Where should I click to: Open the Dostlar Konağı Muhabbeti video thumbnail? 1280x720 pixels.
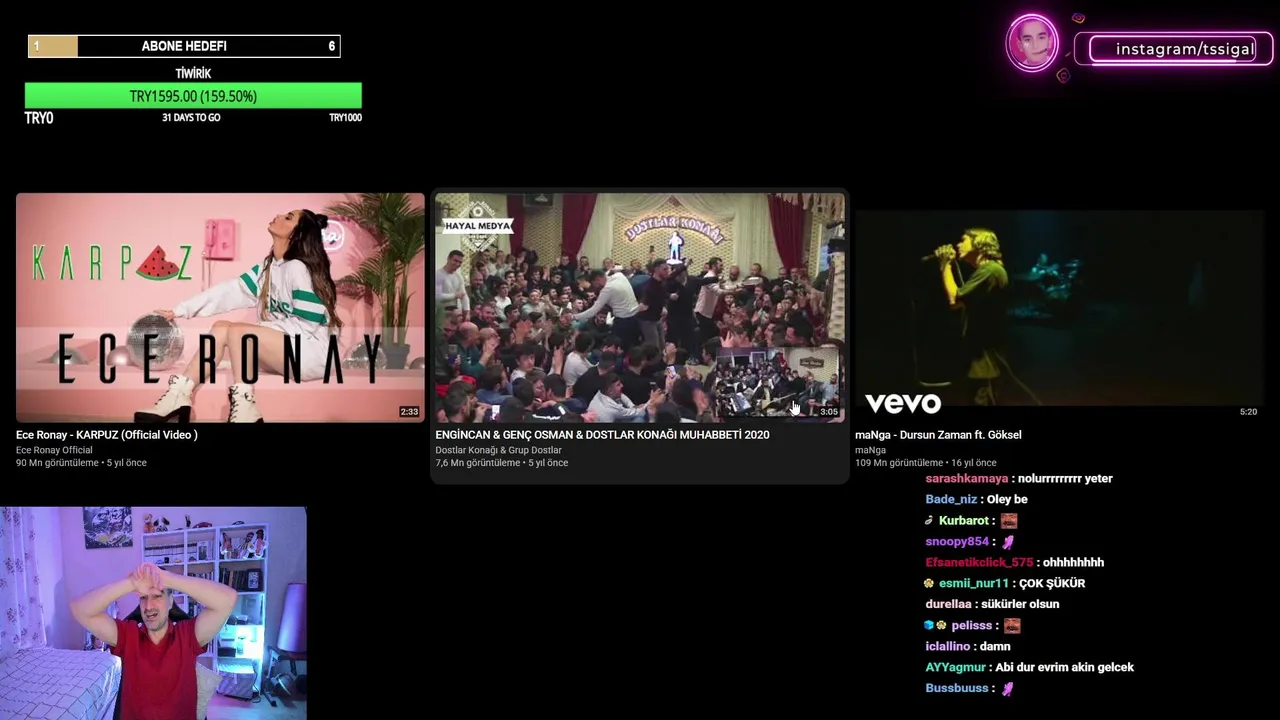click(x=640, y=308)
